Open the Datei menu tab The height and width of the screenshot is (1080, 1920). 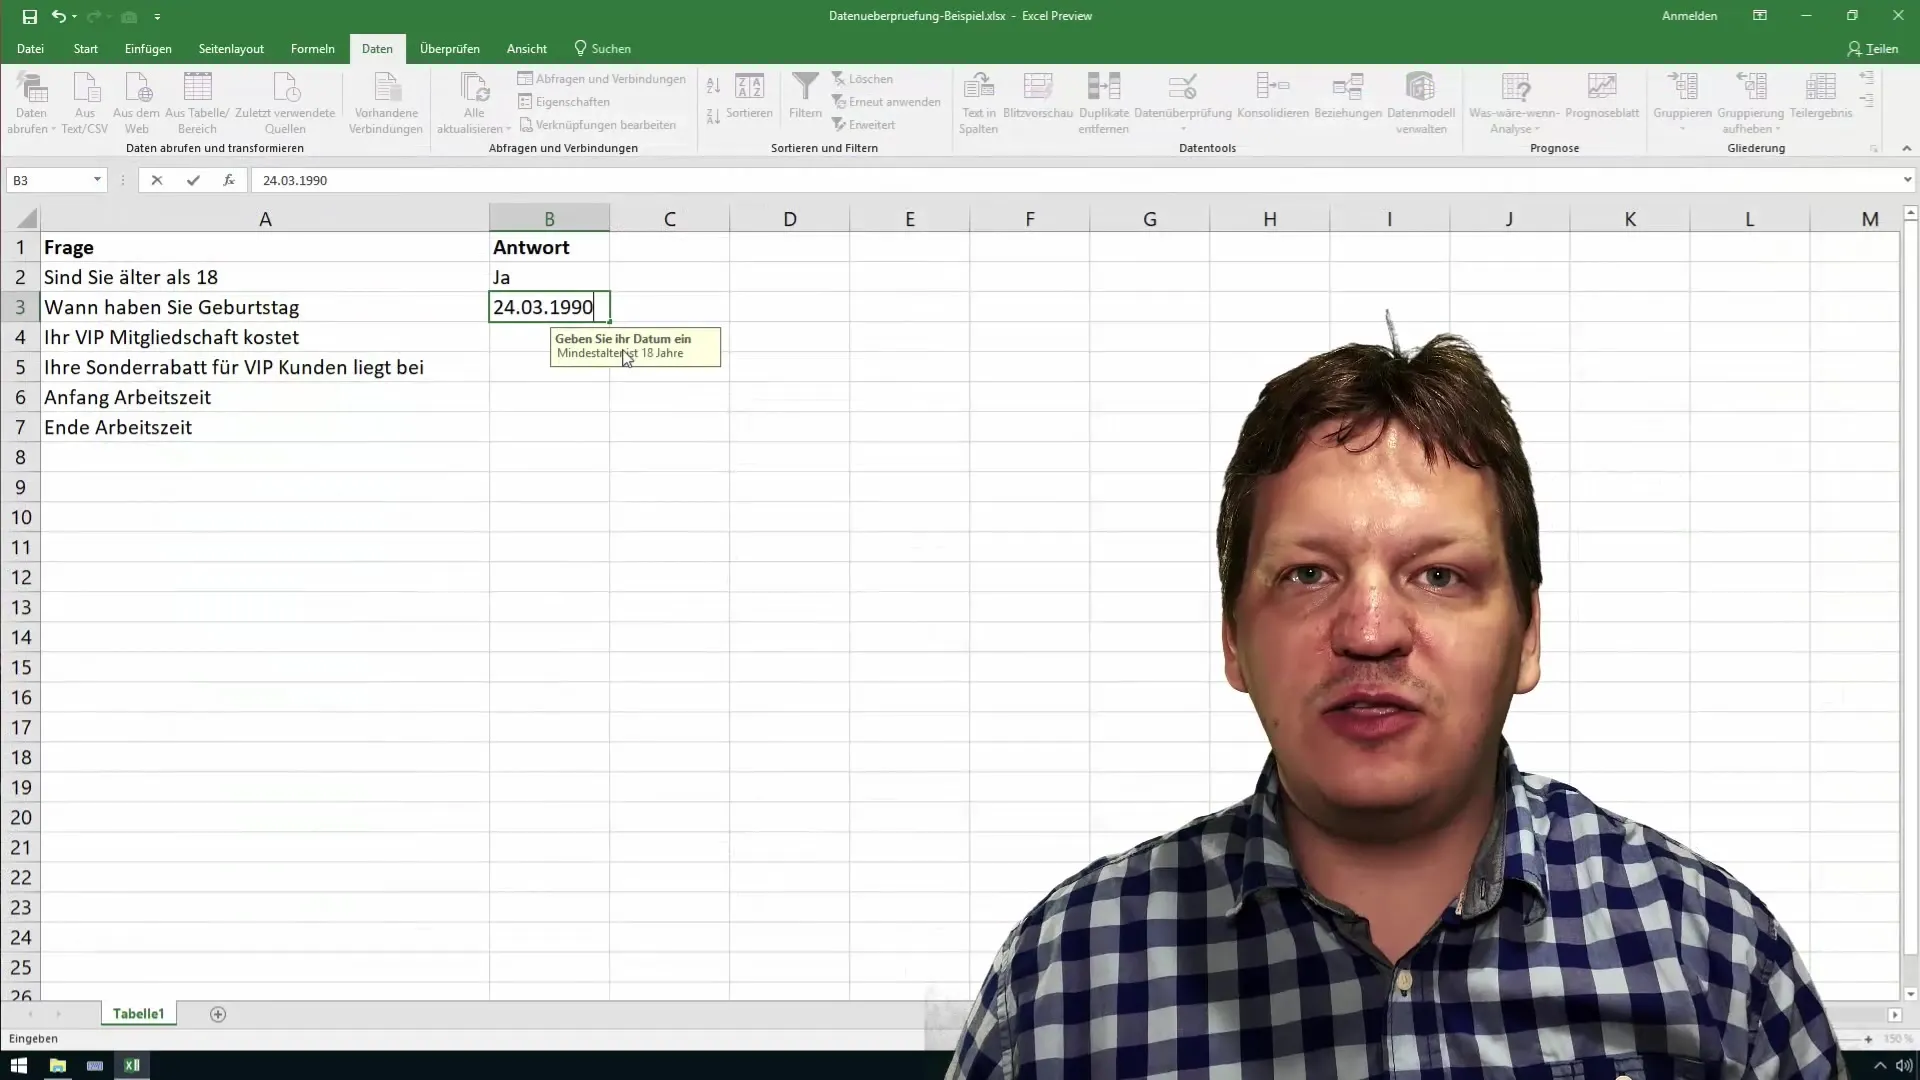(x=30, y=48)
